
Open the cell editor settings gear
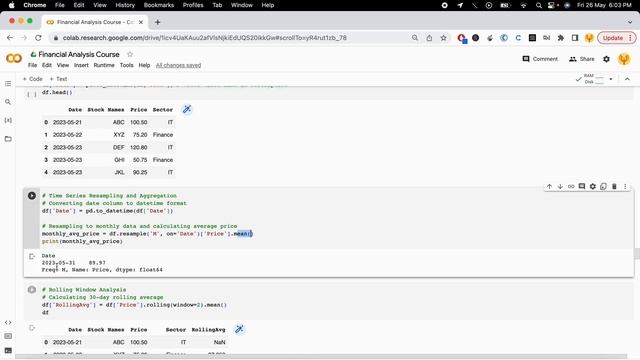pyautogui.click(x=593, y=187)
